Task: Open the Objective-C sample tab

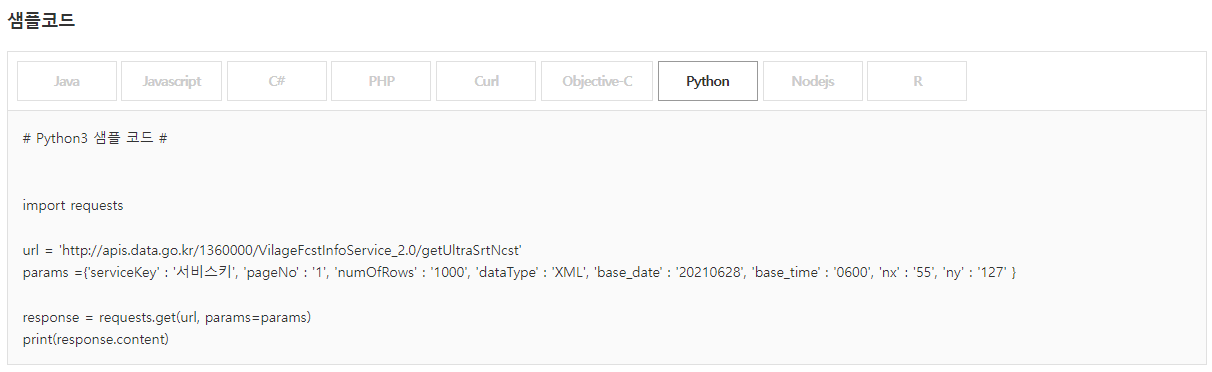Action: click(597, 81)
